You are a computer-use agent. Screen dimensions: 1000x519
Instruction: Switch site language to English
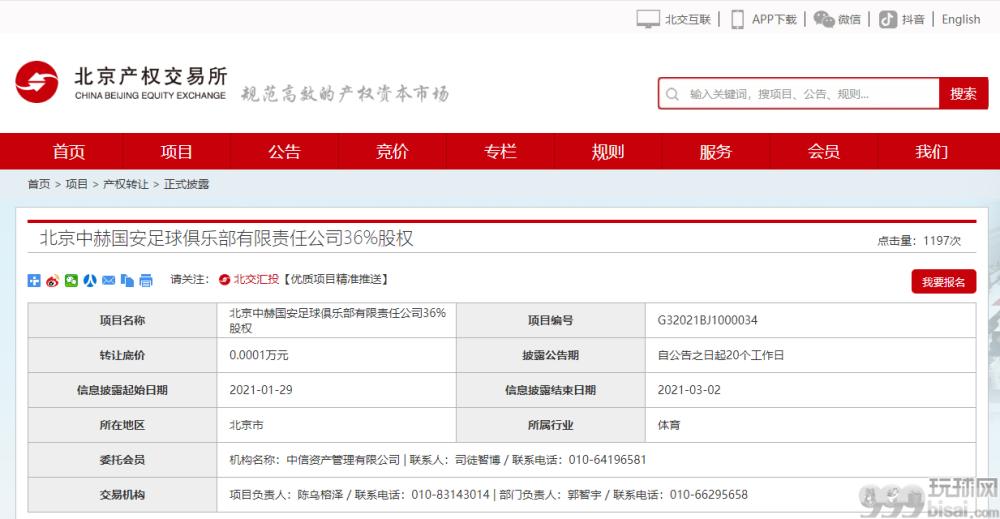click(x=960, y=19)
